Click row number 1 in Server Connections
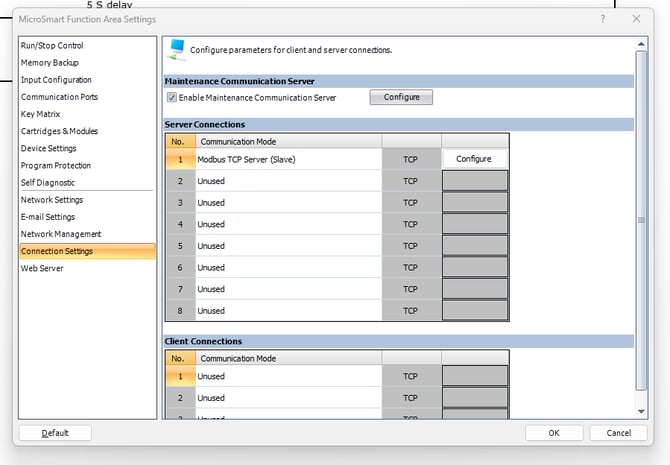Screen dimensions: 670x465 pyautogui.click(x=180, y=159)
